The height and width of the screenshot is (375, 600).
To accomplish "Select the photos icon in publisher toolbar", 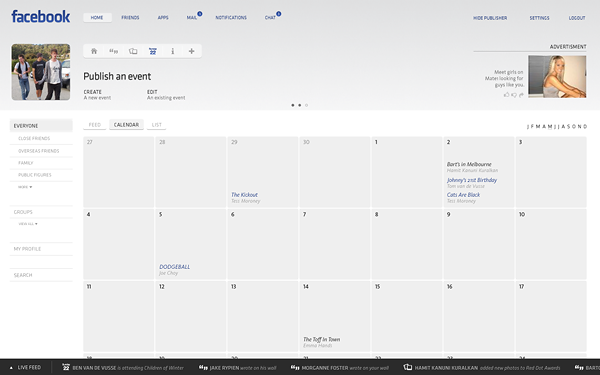I will (133, 51).
